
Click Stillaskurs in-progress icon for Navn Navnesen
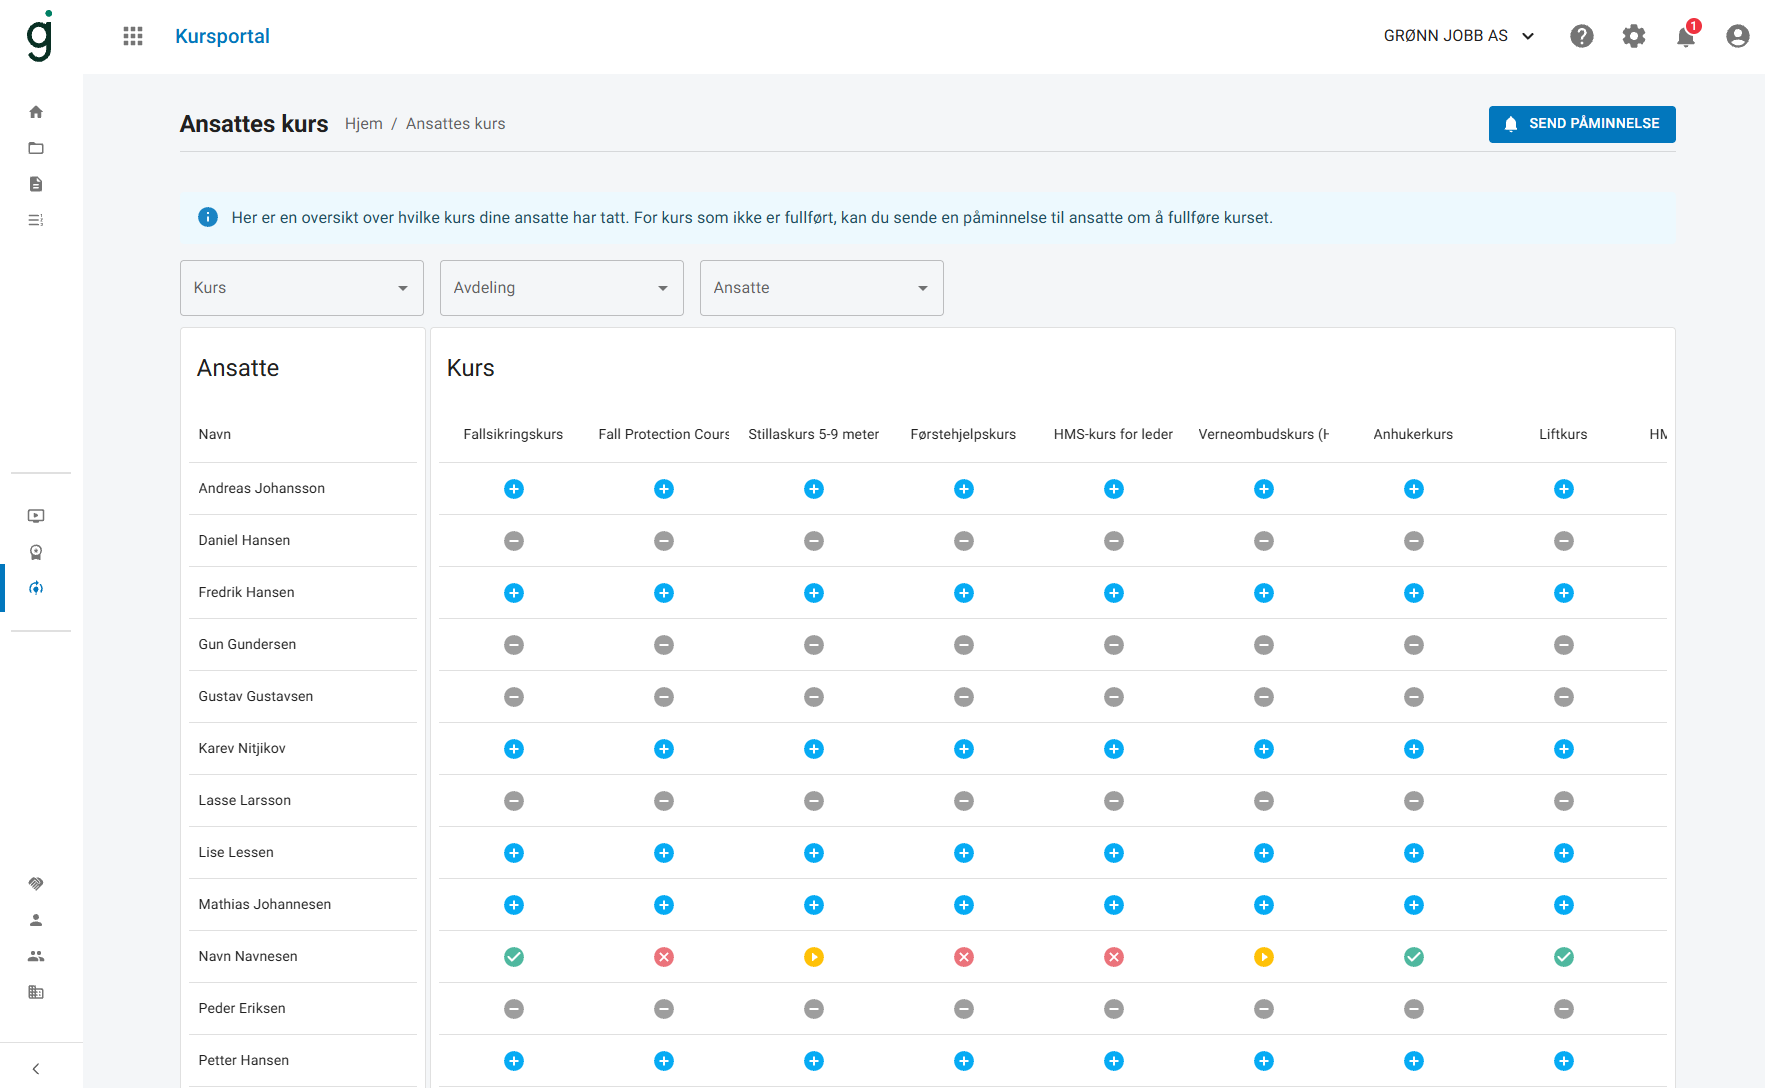click(x=814, y=957)
